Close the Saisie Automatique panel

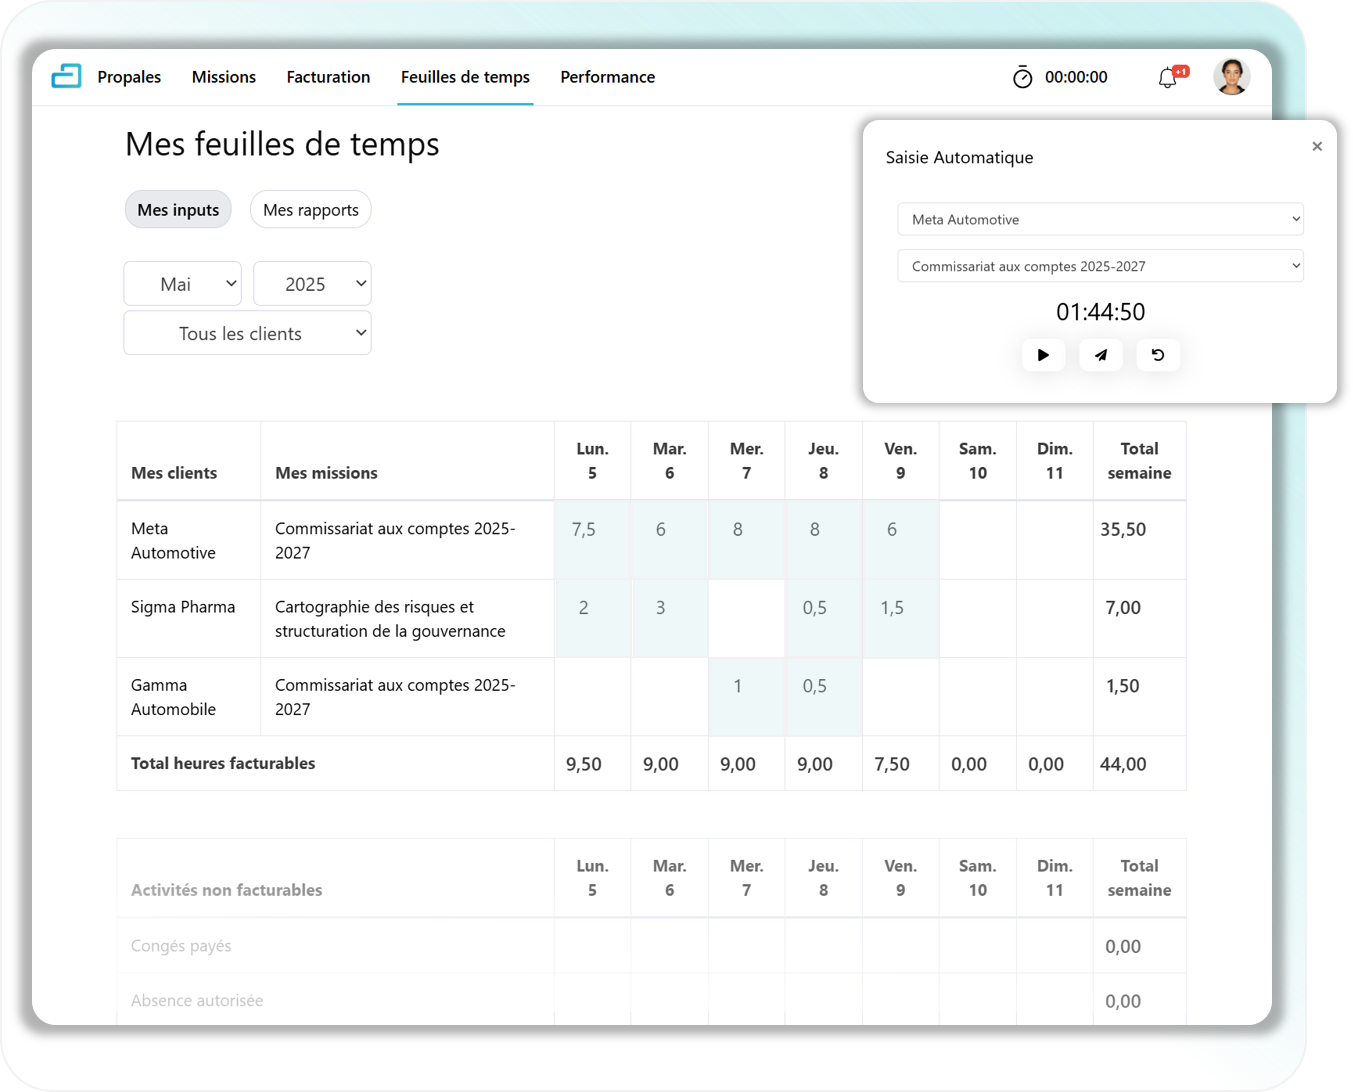coord(1317,147)
